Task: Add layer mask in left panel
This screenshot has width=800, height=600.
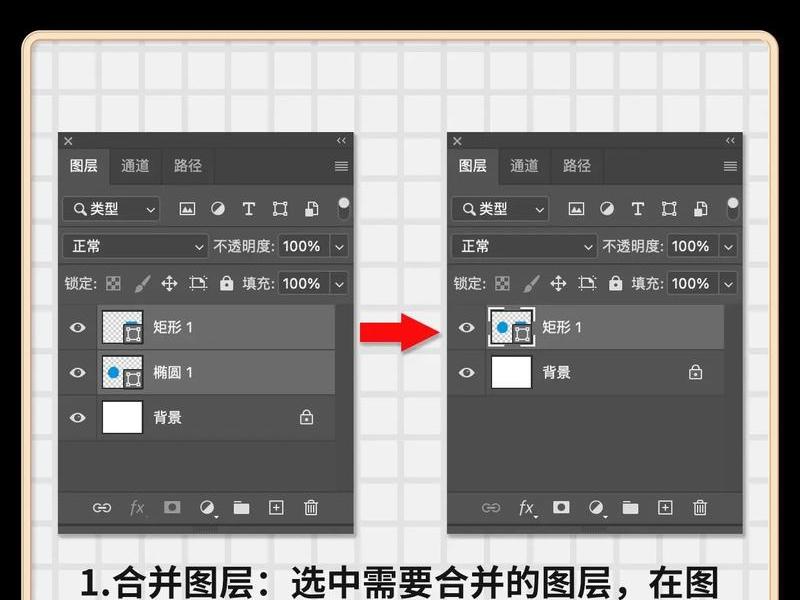Action: [x=172, y=507]
